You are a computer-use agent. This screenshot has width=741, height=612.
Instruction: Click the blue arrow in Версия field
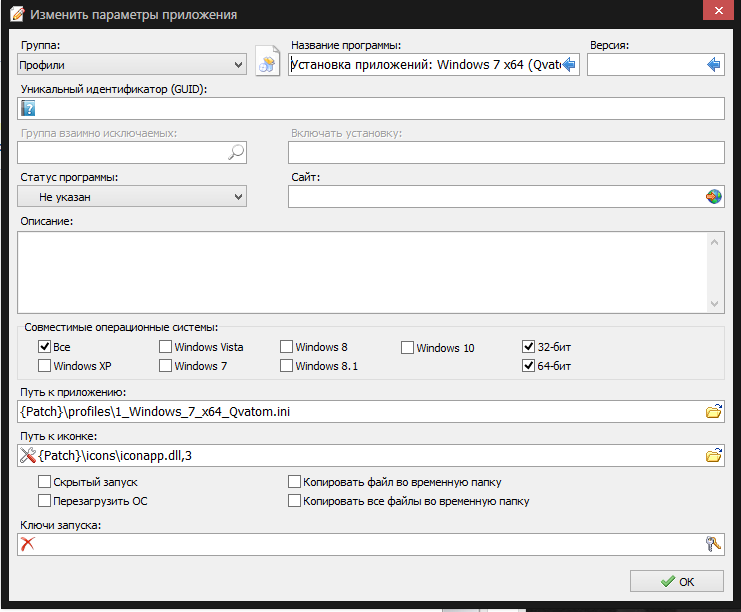click(x=714, y=65)
